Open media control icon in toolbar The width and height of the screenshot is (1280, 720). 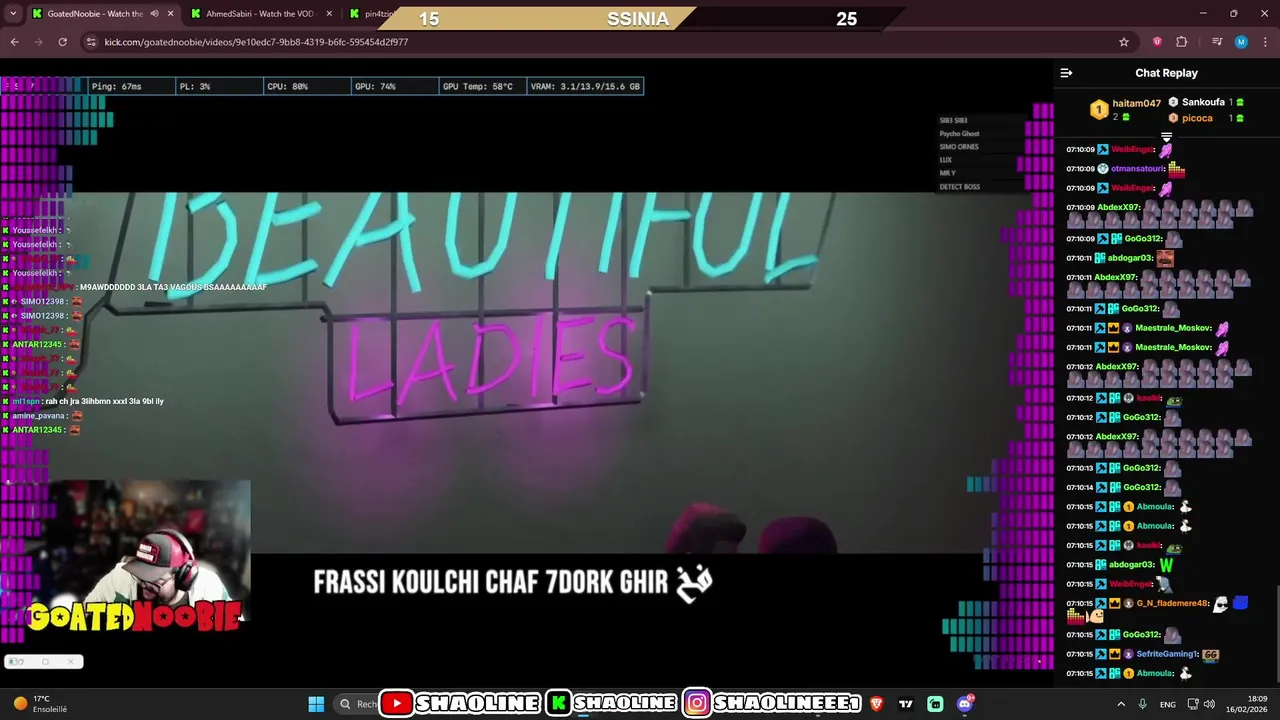coord(1217,42)
